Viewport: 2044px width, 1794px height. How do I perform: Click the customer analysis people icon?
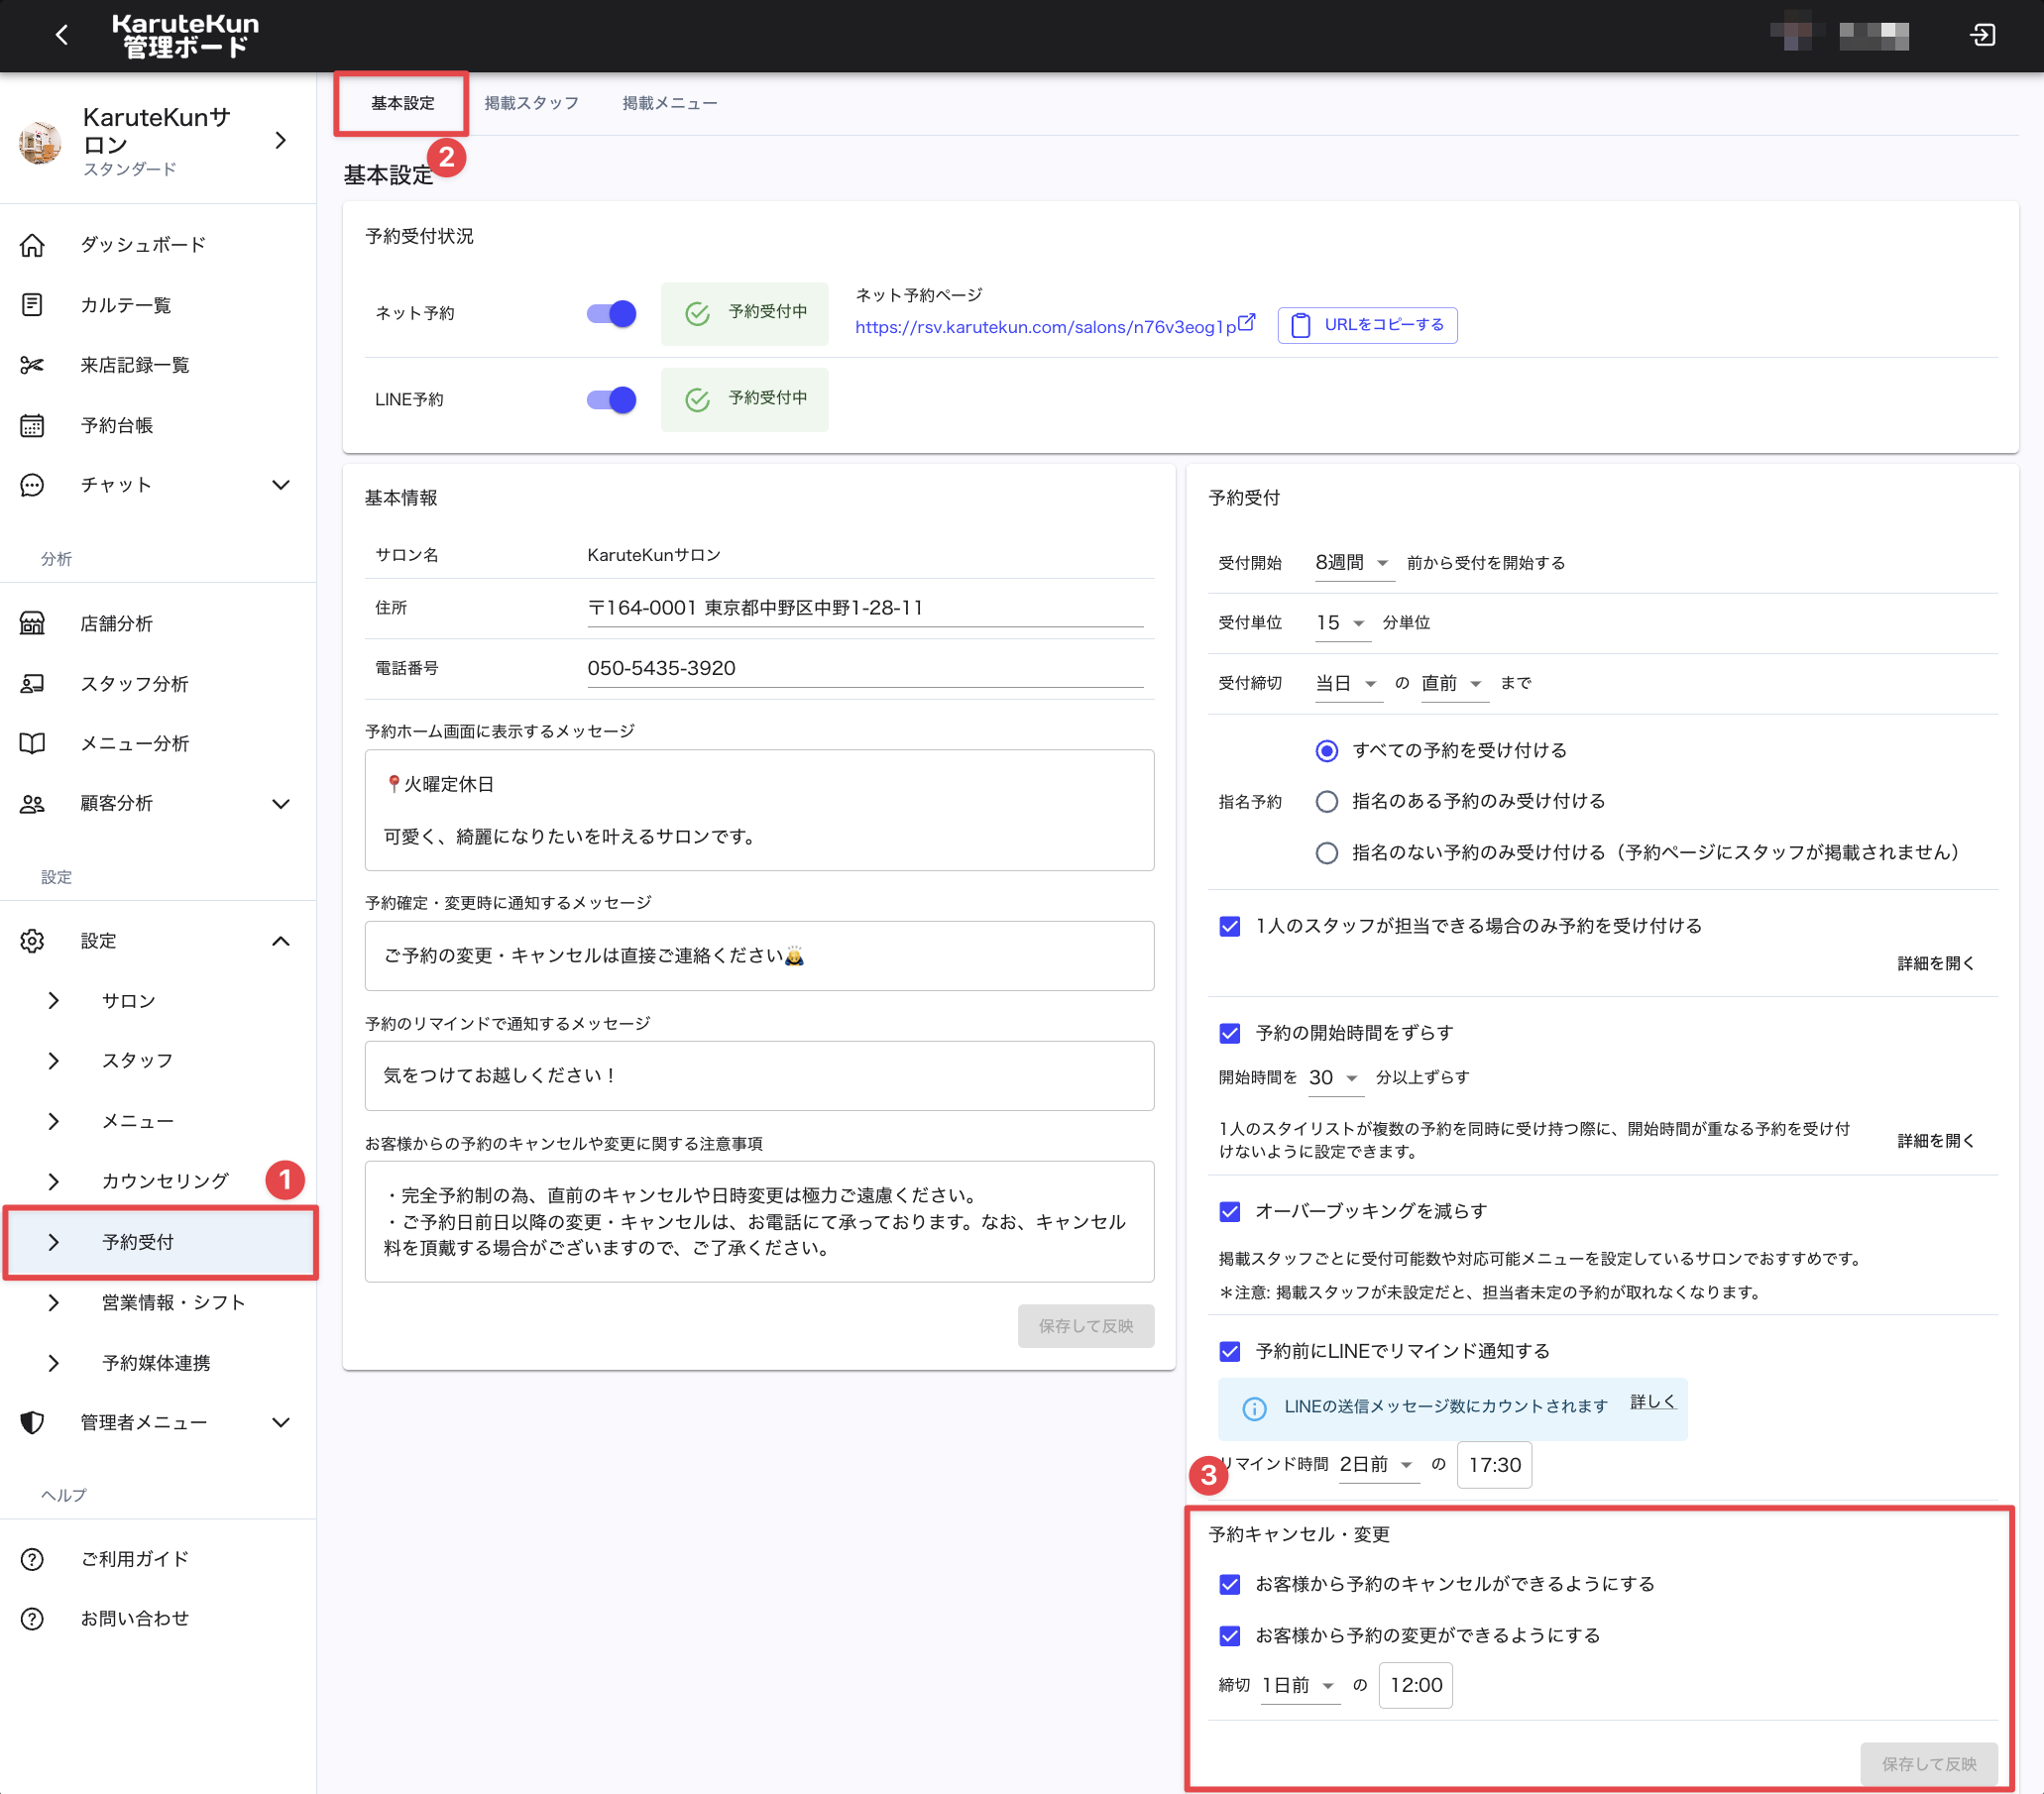tap(32, 803)
